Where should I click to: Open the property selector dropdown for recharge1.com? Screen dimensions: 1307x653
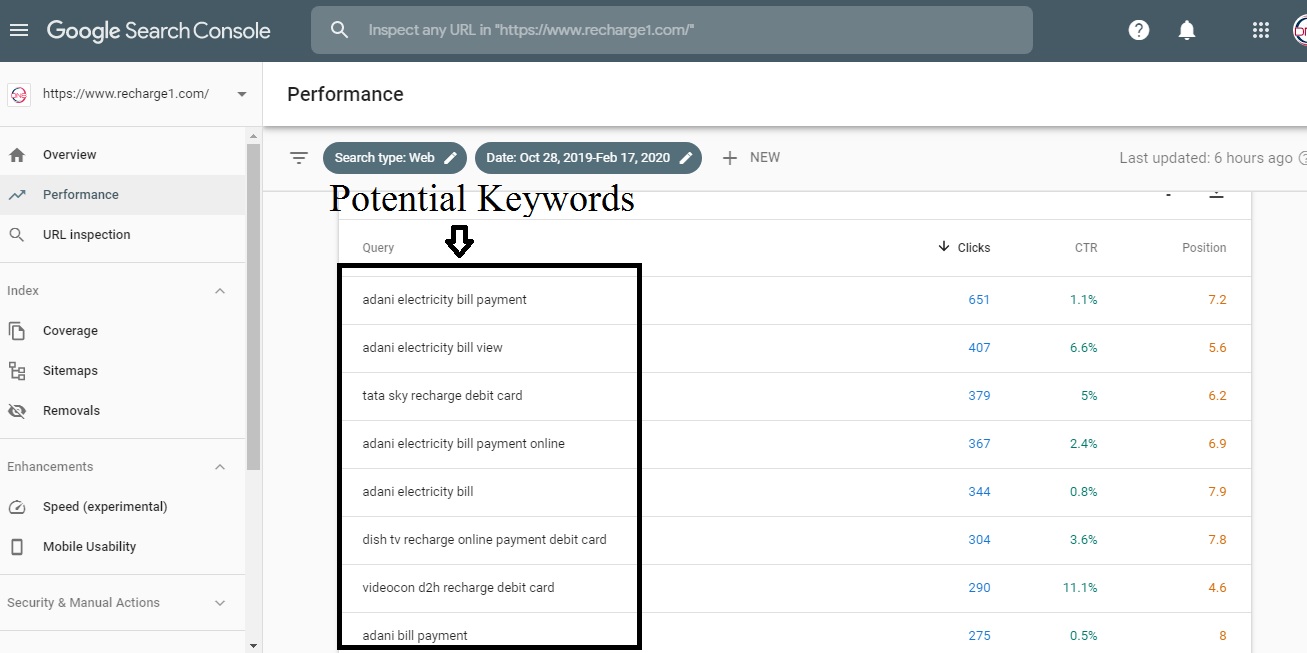[241, 94]
